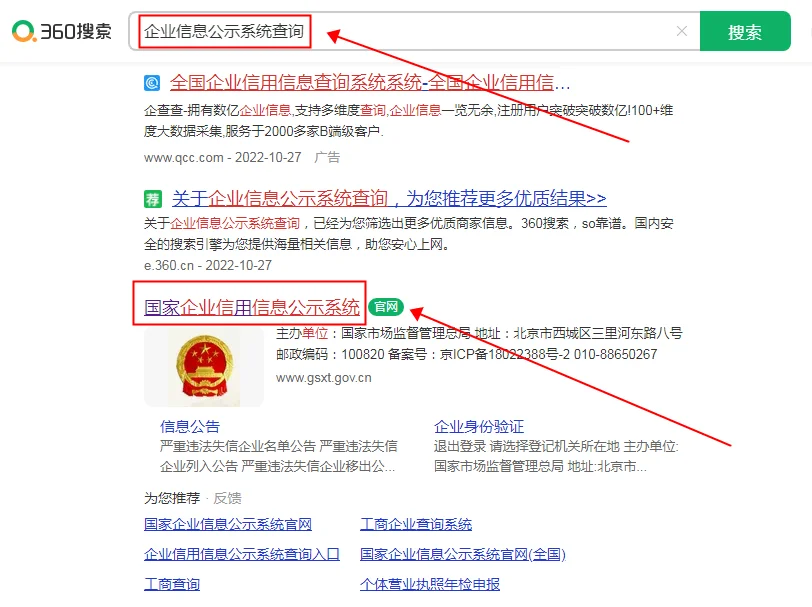
Task: Open 个体营业执照年检申报 suggestion
Action: pos(430,584)
